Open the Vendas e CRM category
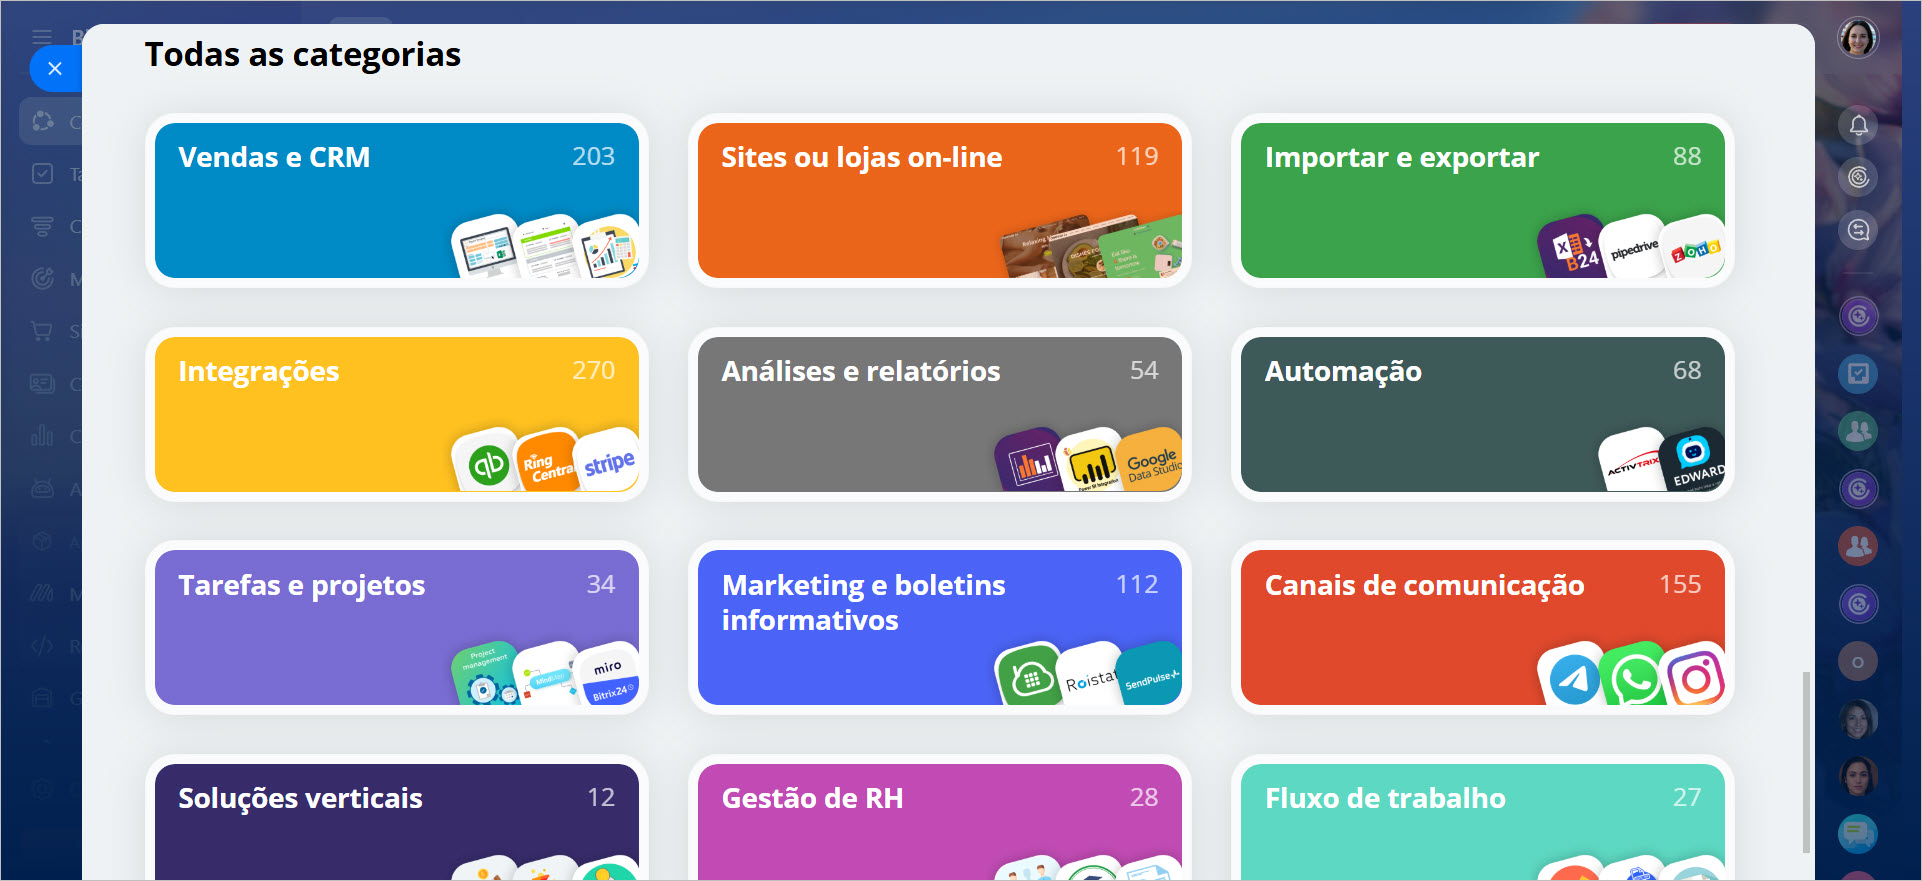Viewport: 1922px width, 881px height. click(397, 200)
